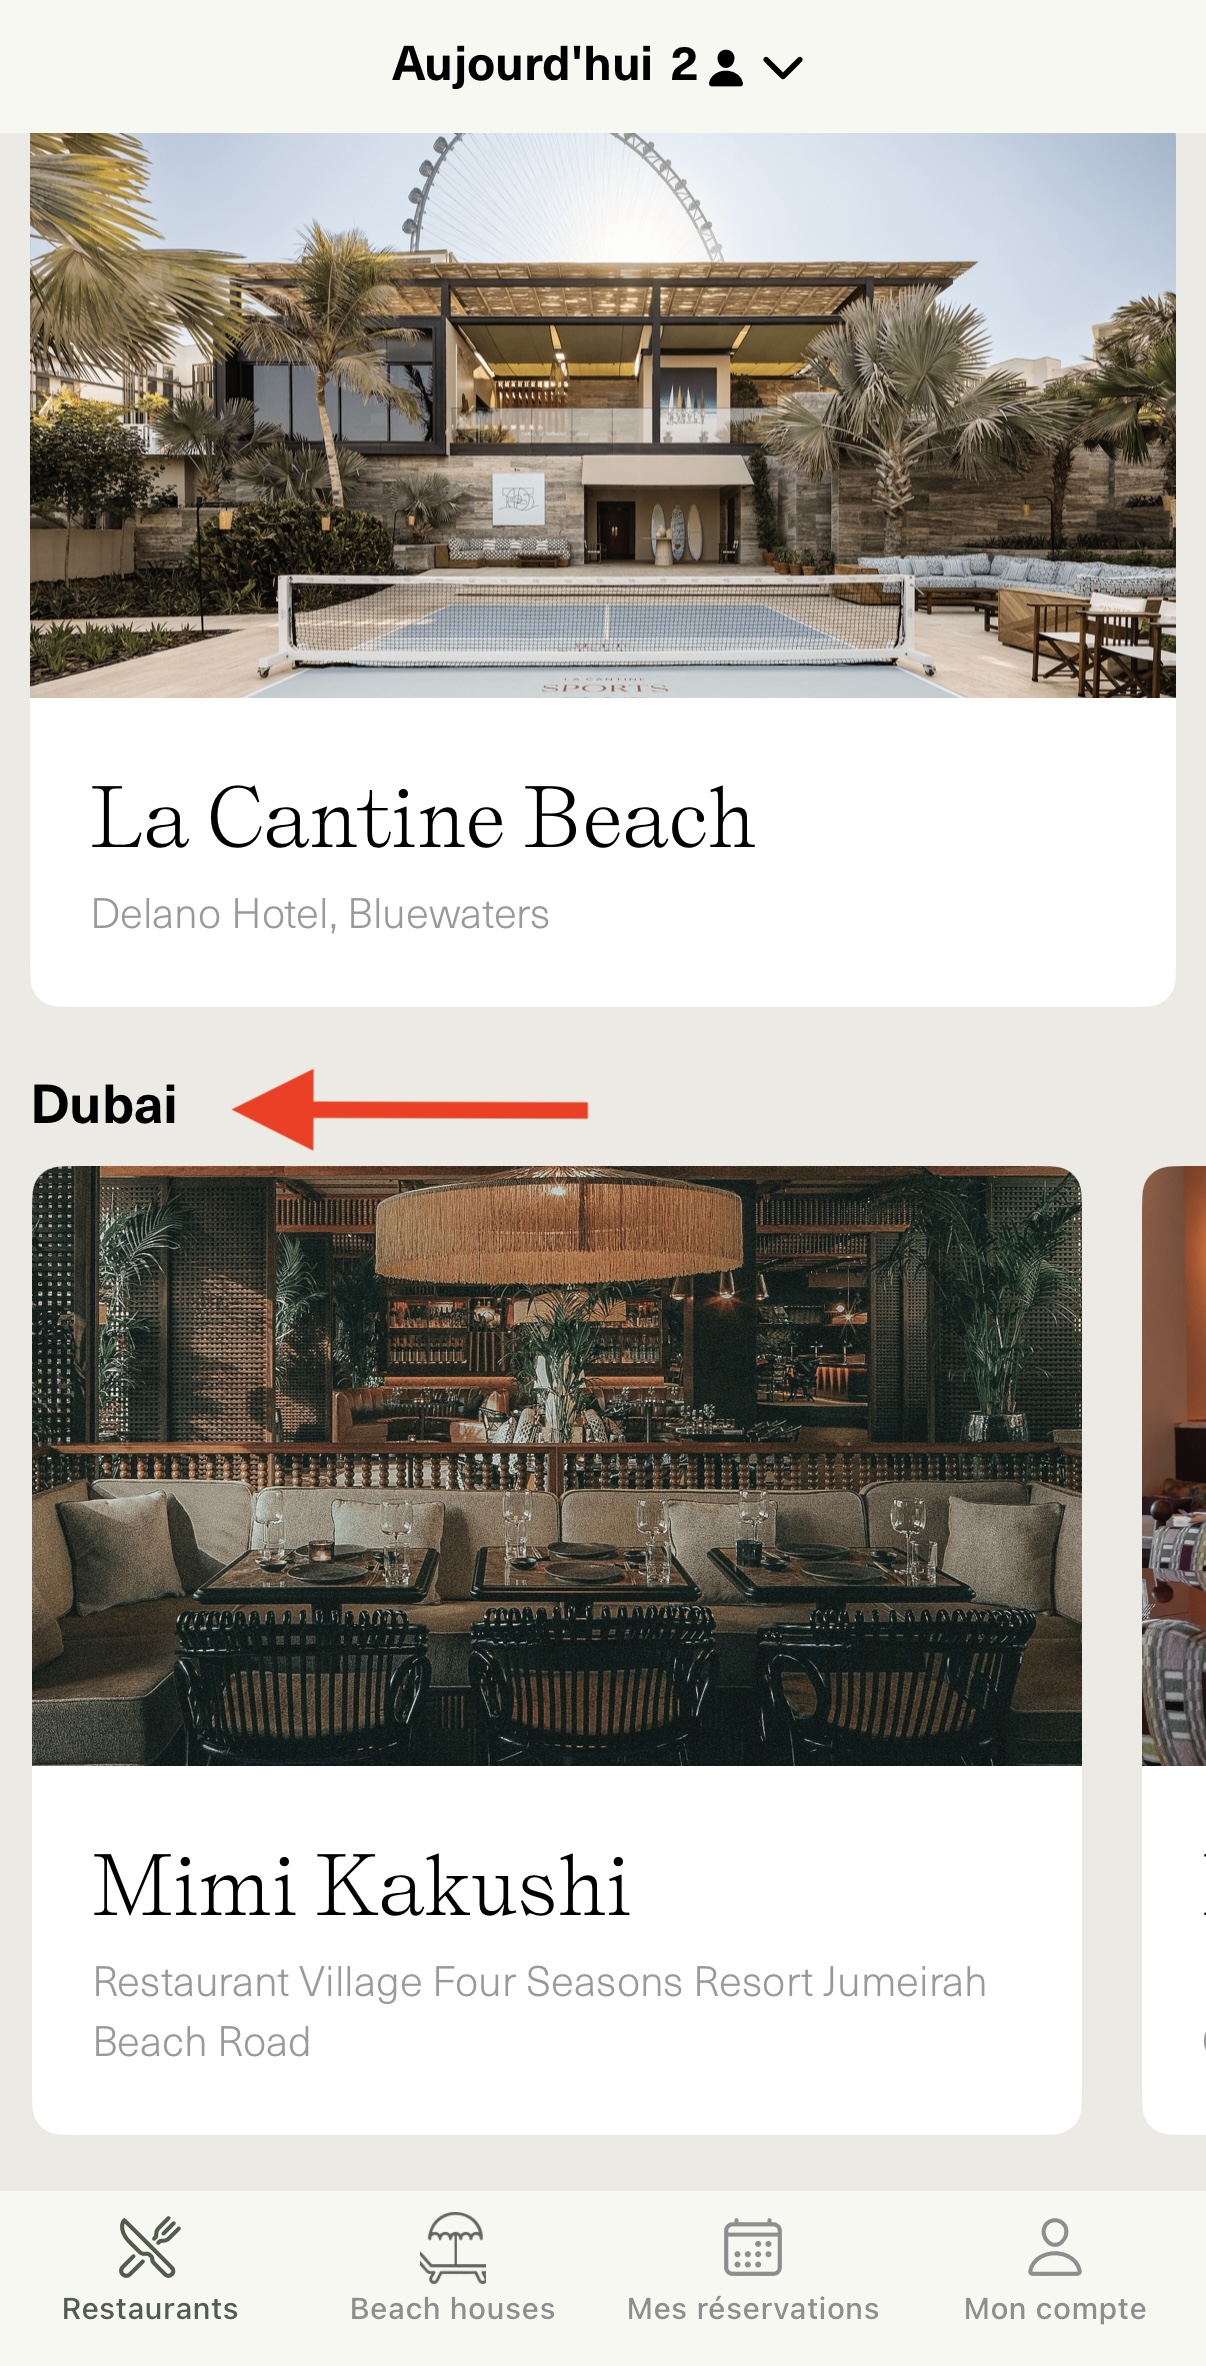Open the La Cantine Beach title
1206x2366 pixels.
pos(422,818)
